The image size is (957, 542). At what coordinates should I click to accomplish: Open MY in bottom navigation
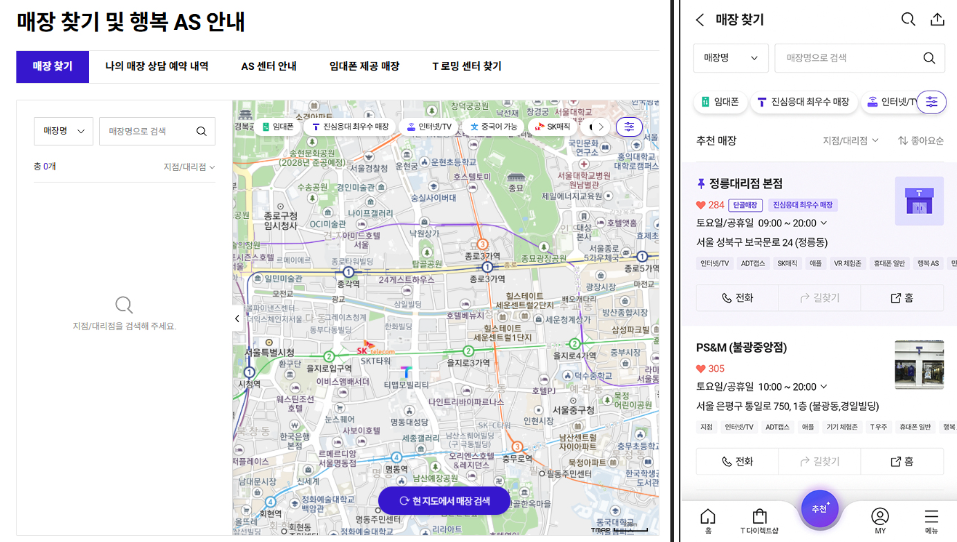(x=880, y=521)
